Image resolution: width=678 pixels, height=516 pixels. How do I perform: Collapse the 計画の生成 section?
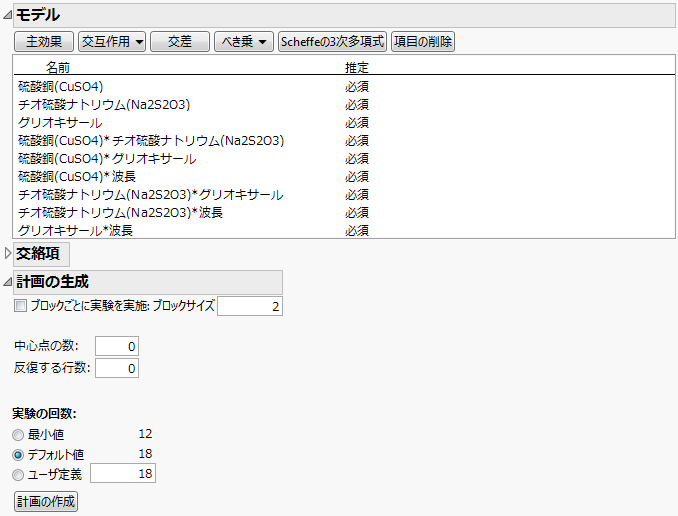(8, 282)
